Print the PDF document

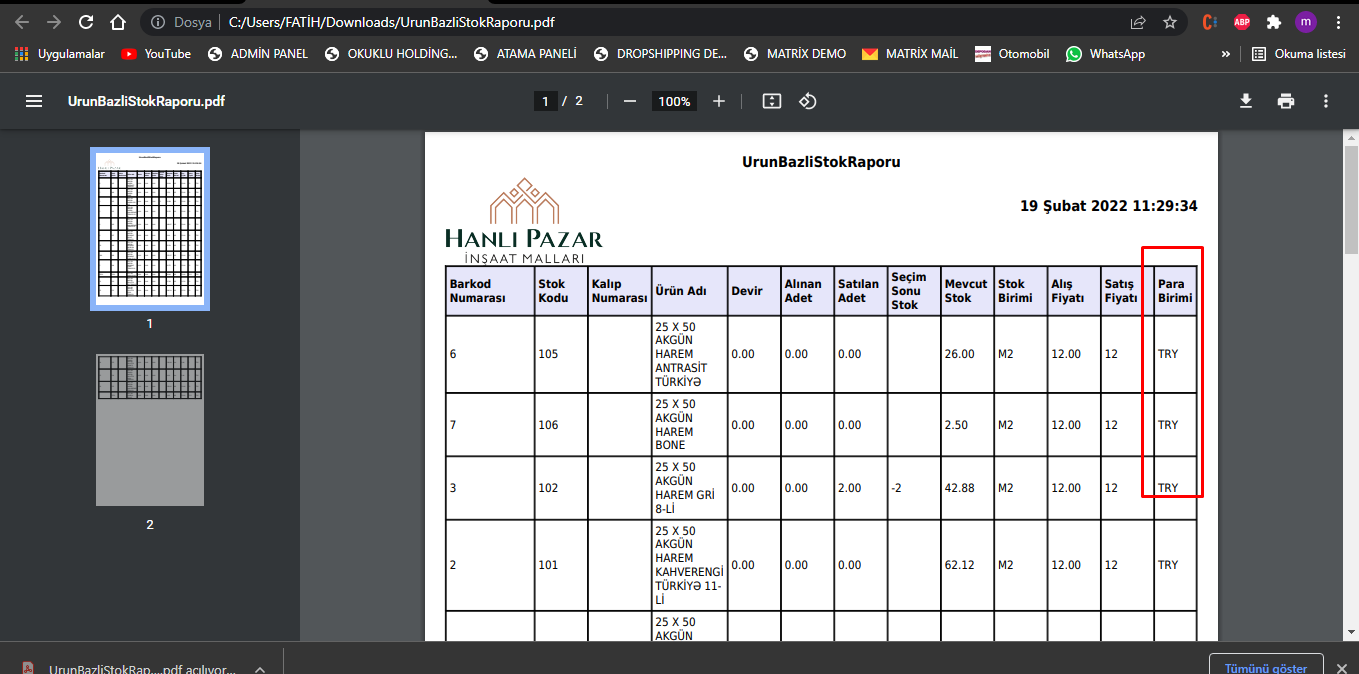[1286, 101]
